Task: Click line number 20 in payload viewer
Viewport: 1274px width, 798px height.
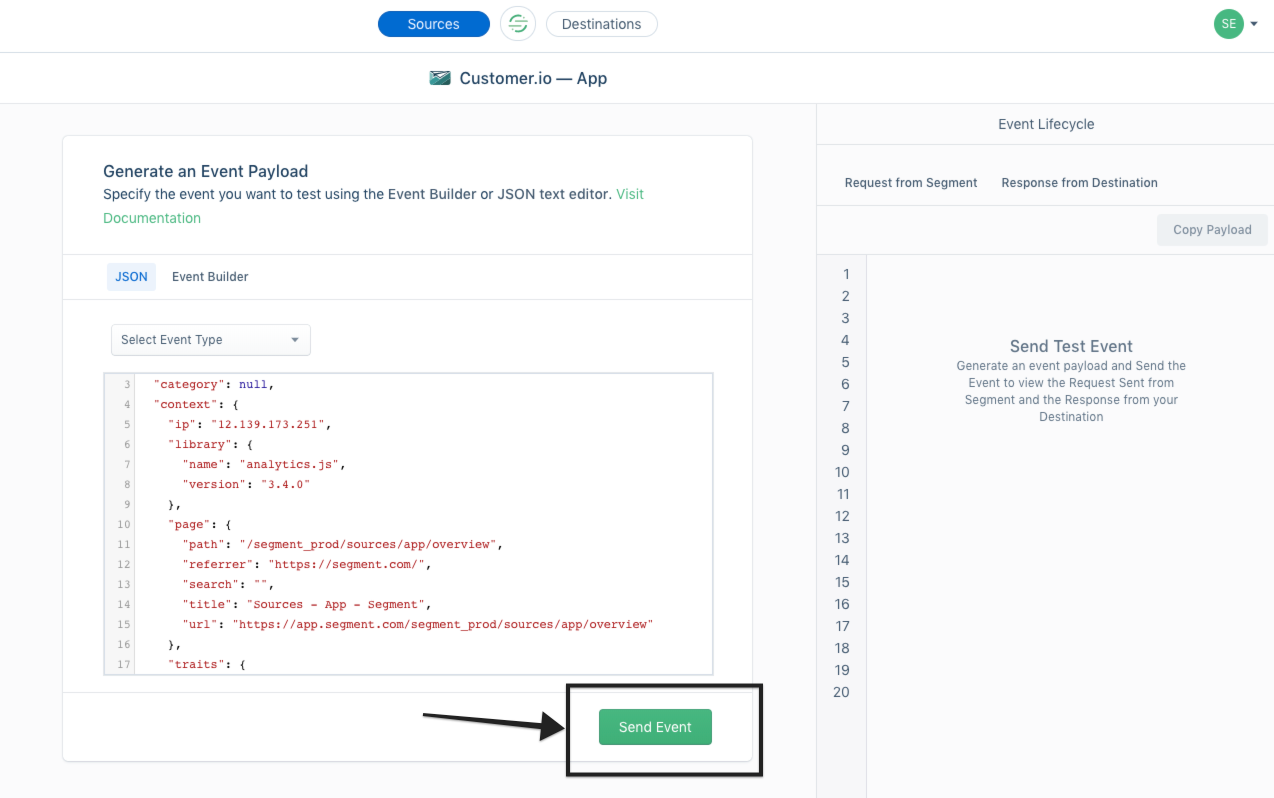Action: [x=841, y=692]
